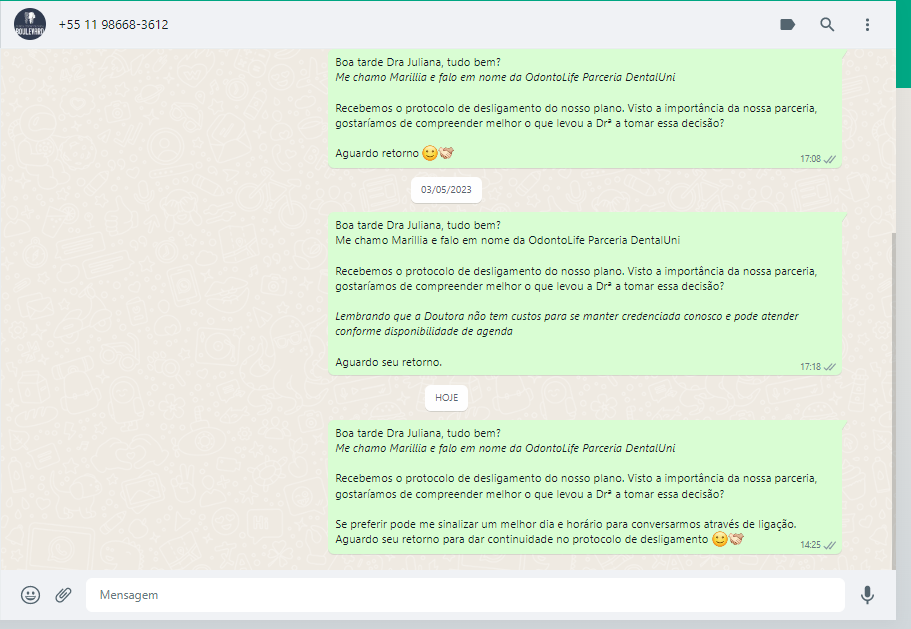Record a voice message with microphone
Viewport: 911px width, 629px height.
pyautogui.click(x=867, y=595)
